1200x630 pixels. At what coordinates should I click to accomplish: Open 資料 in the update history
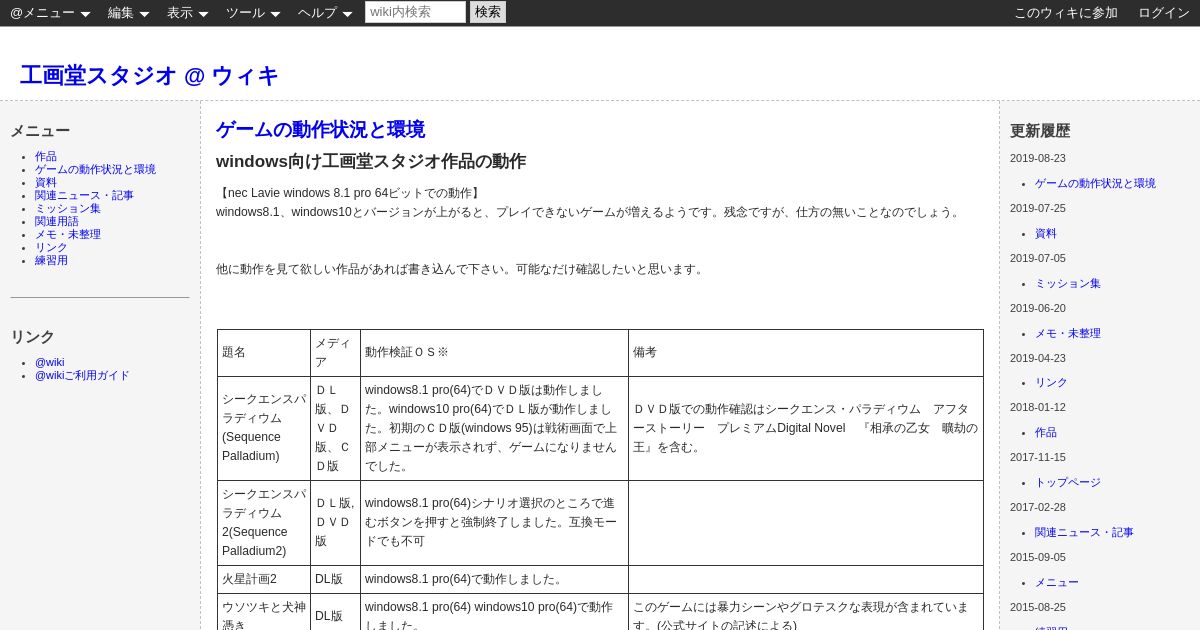1046,234
